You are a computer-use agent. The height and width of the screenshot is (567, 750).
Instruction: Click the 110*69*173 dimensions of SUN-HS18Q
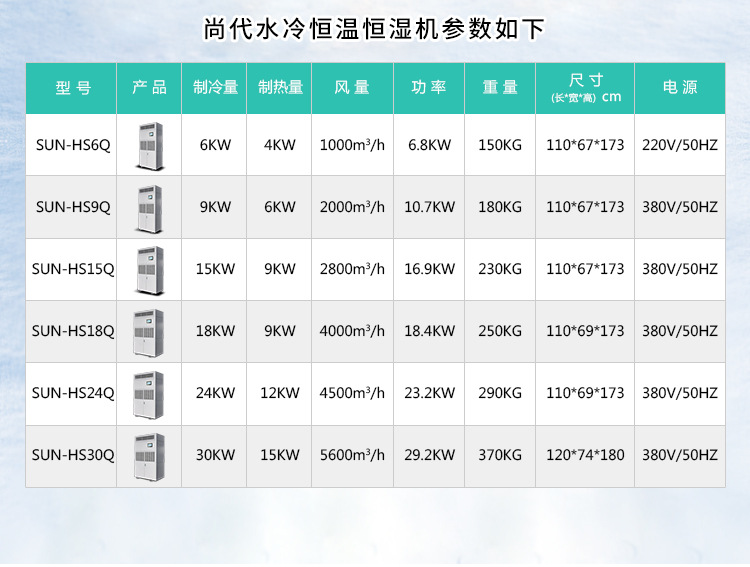click(585, 331)
